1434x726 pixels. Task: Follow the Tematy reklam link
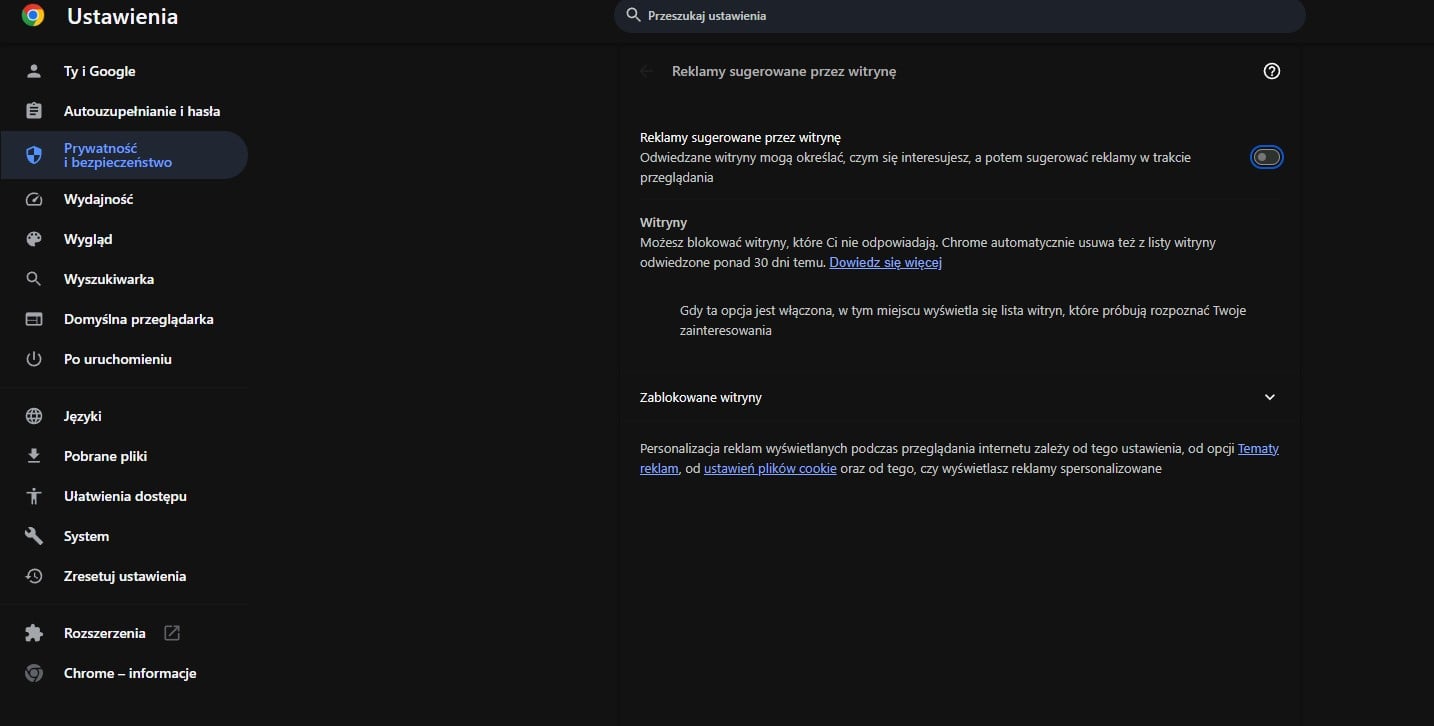(1258, 449)
